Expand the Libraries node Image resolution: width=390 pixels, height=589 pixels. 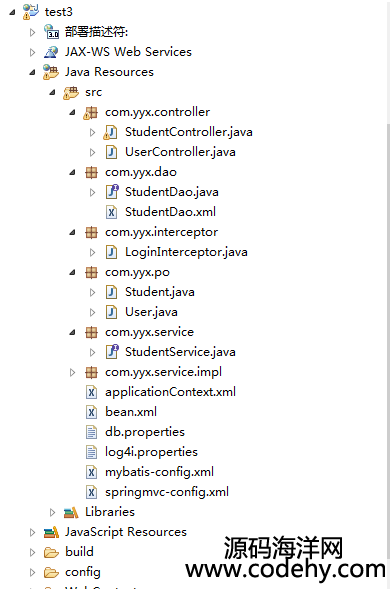click(52, 512)
